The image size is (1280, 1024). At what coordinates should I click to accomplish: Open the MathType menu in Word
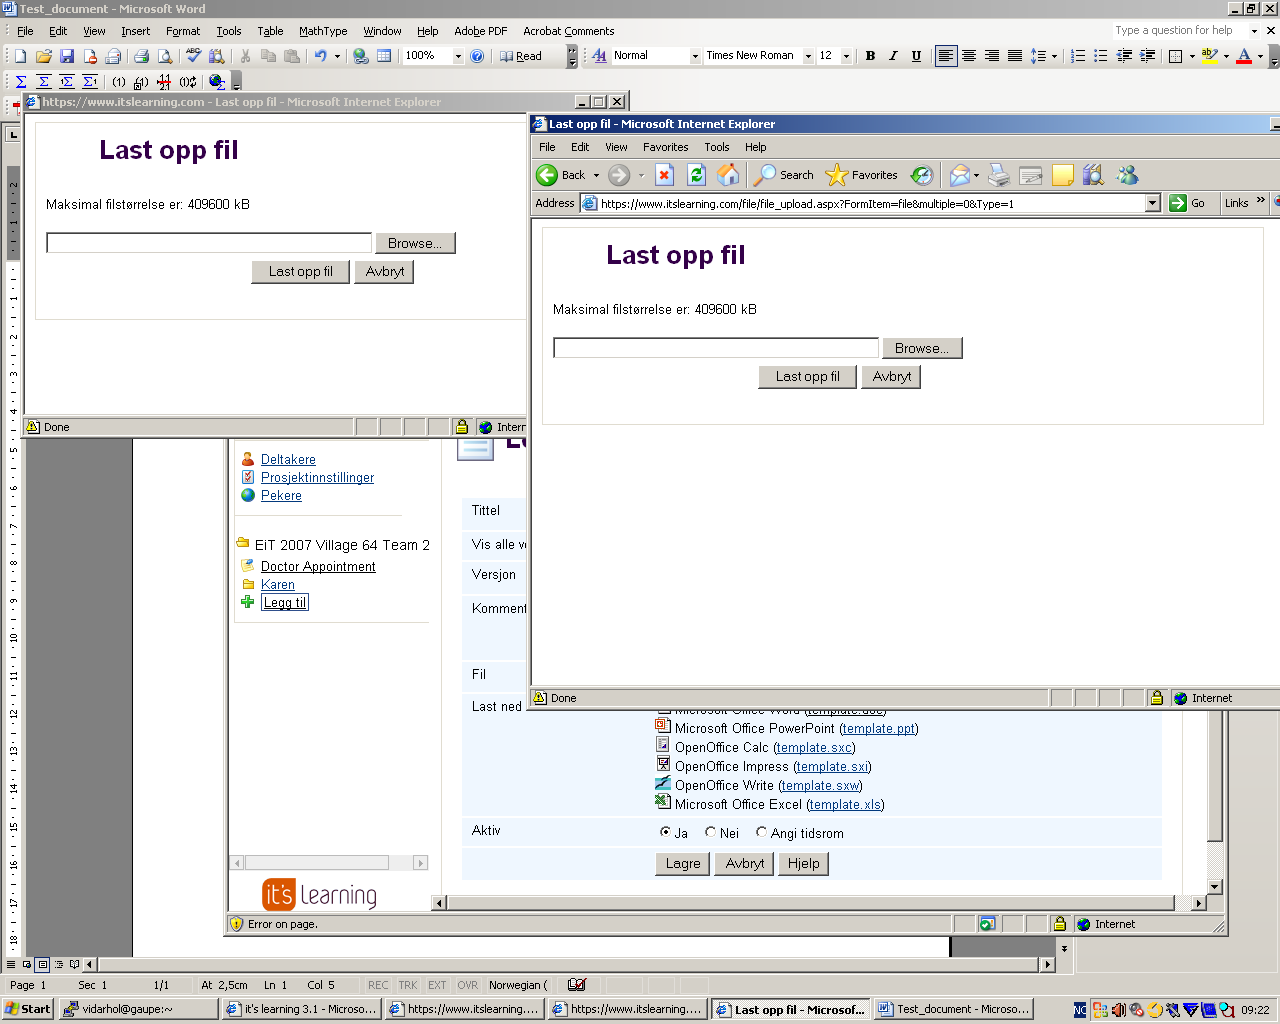[323, 31]
